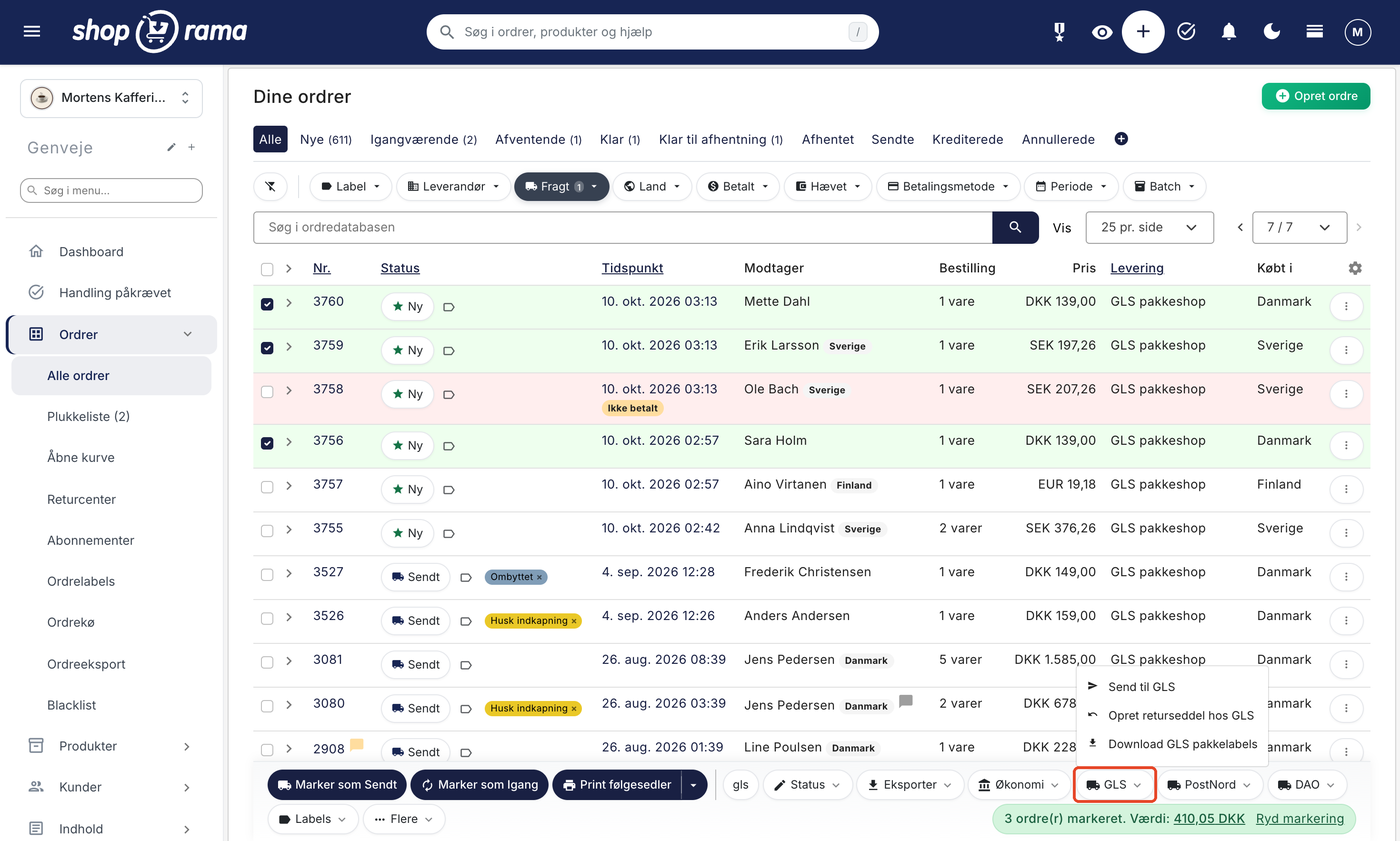The height and width of the screenshot is (841, 1400).
Task: Select Send til GLS menu item
Action: pyautogui.click(x=1172, y=687)
